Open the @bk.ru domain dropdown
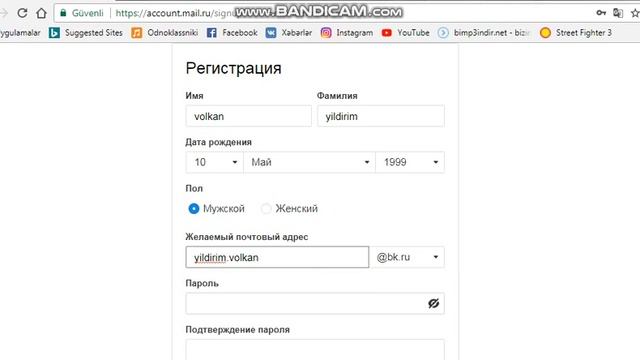 [x=407, y=257]
